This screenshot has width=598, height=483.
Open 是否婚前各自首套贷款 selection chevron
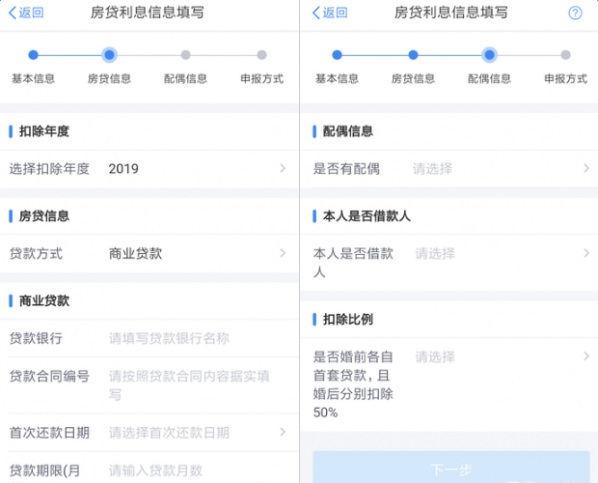click(x=587, y=356)
